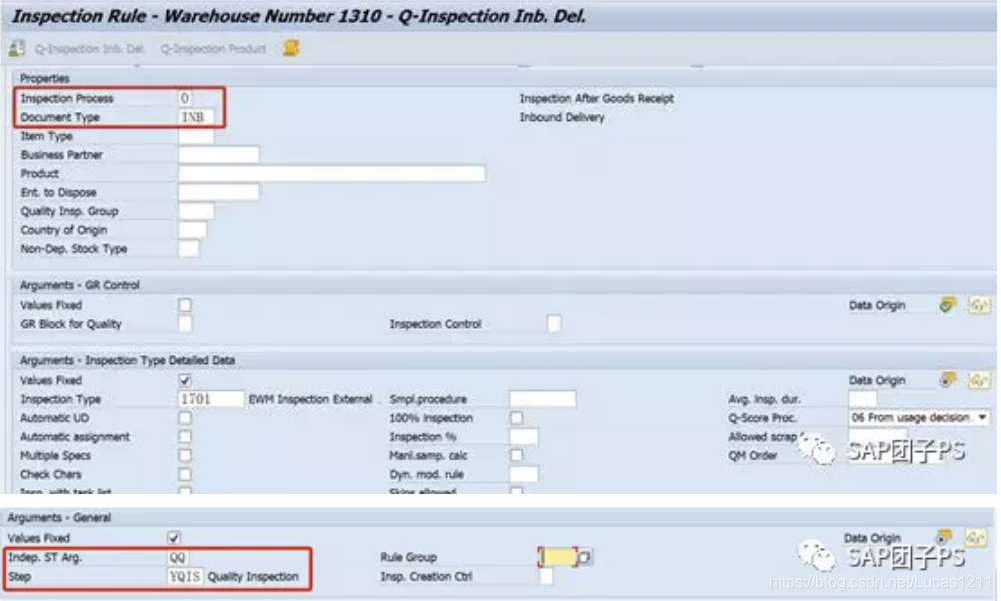Screen dimensions: 1001x601
Task: Click the Non-Dep. Stock Type field
Action: (189, 249)
